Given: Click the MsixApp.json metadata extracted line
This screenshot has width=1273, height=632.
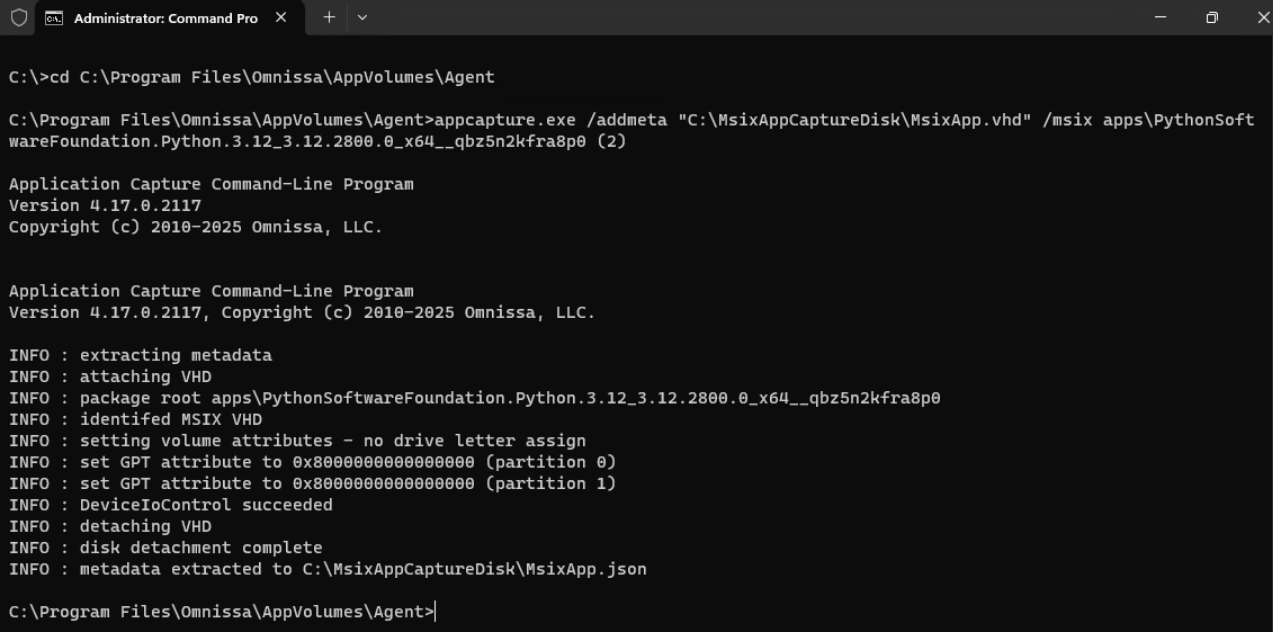Looking at the screenshot, I should click(x=328, y=569).
